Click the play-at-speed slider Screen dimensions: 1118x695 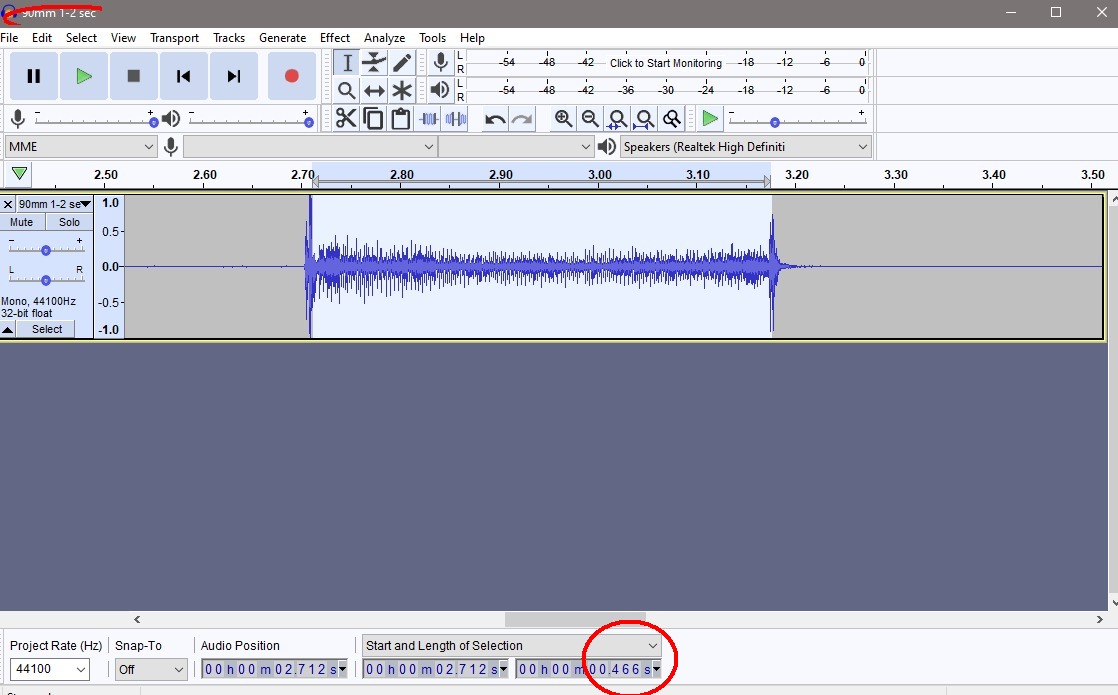pos(797,121)
